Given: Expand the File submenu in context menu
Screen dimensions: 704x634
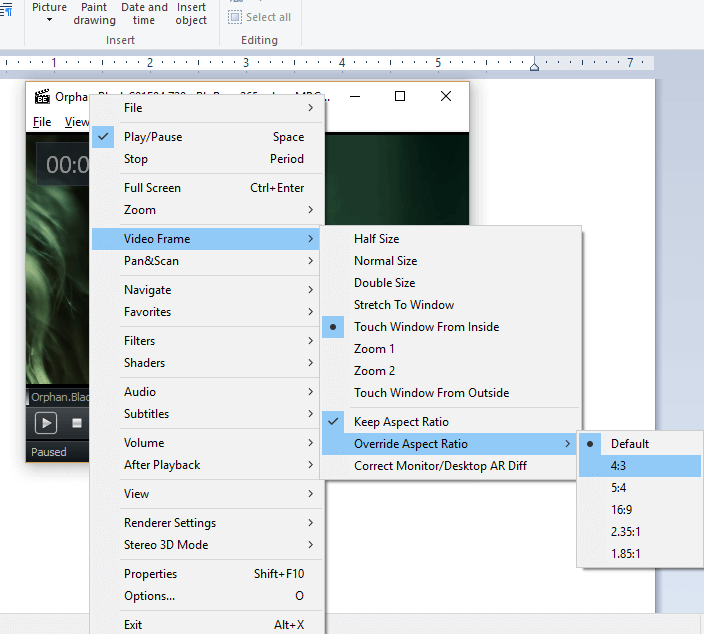Looking at the screenshot, I should [207, 108].
